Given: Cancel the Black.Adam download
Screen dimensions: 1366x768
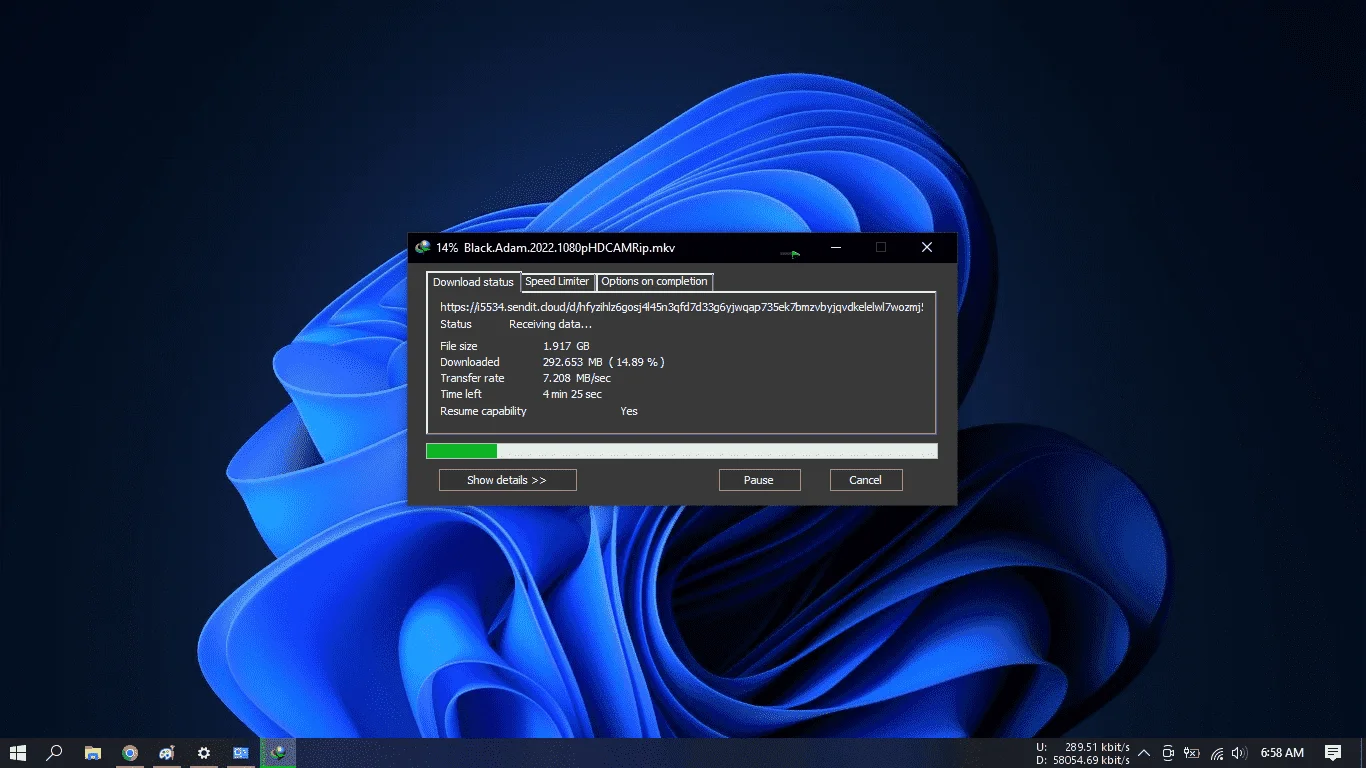Looking at the screenshot, I should [866, 480].
